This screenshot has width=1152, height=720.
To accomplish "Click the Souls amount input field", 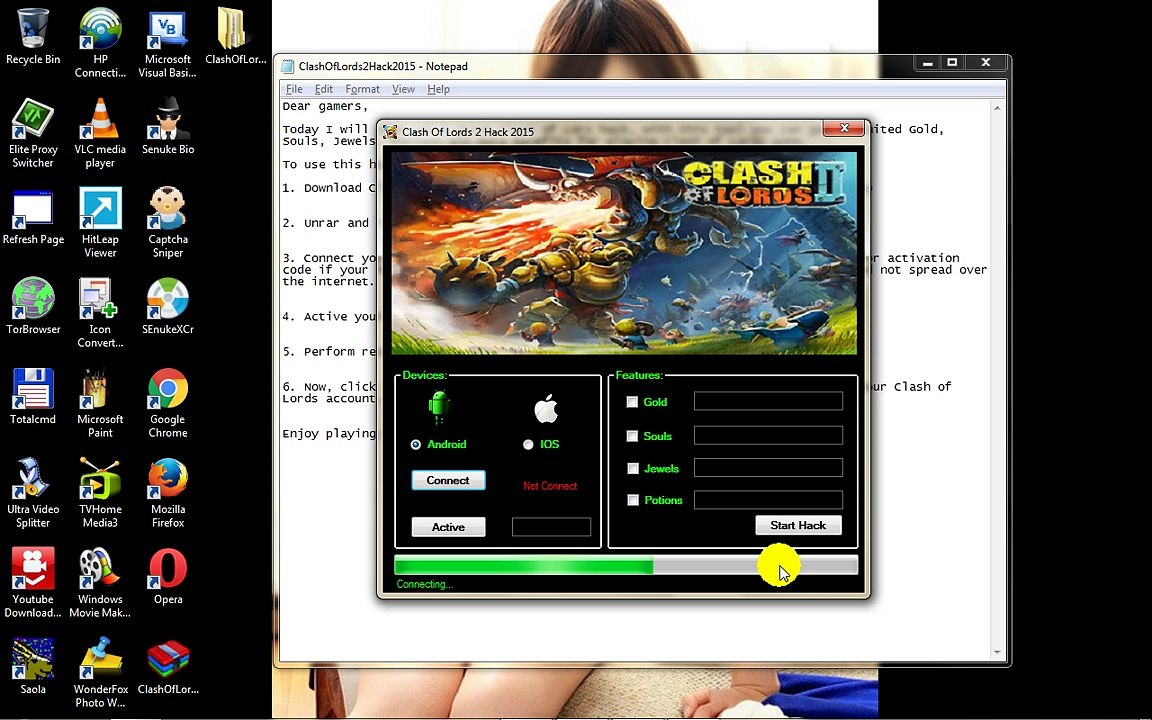I will point(768,435).
